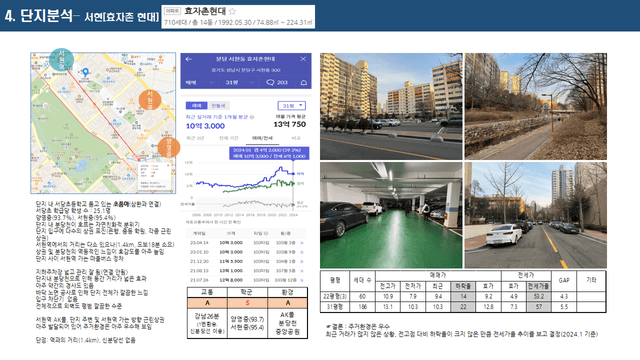This screenshot has width=640, height=360.
Task: Switch to the 최근 3년 tab
Action: pos(195,138)
